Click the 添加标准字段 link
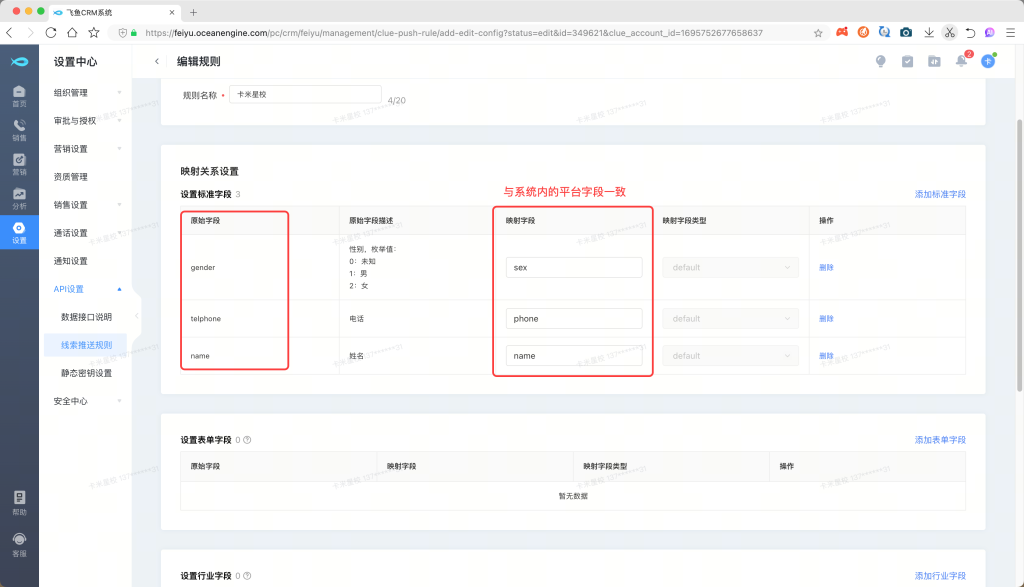This screenshot has height=587, width=1024. pyautogui.click(x=940, y=194)
